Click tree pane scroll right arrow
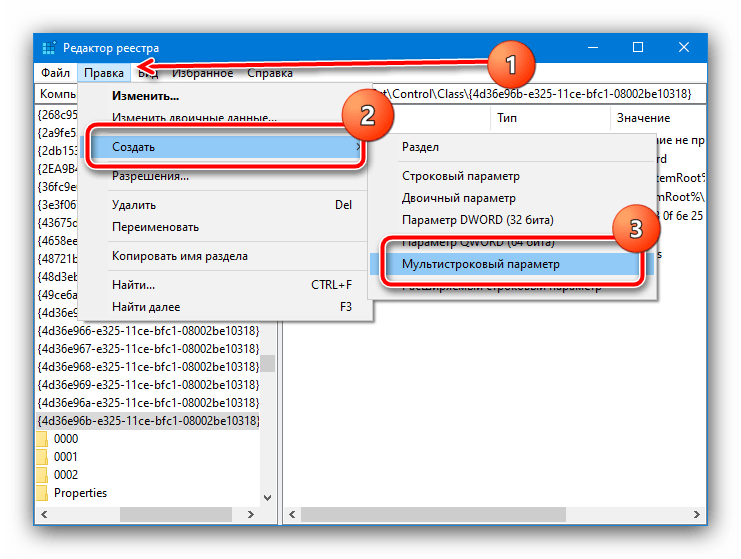This screenshot has width=741, height=559. 251,515
